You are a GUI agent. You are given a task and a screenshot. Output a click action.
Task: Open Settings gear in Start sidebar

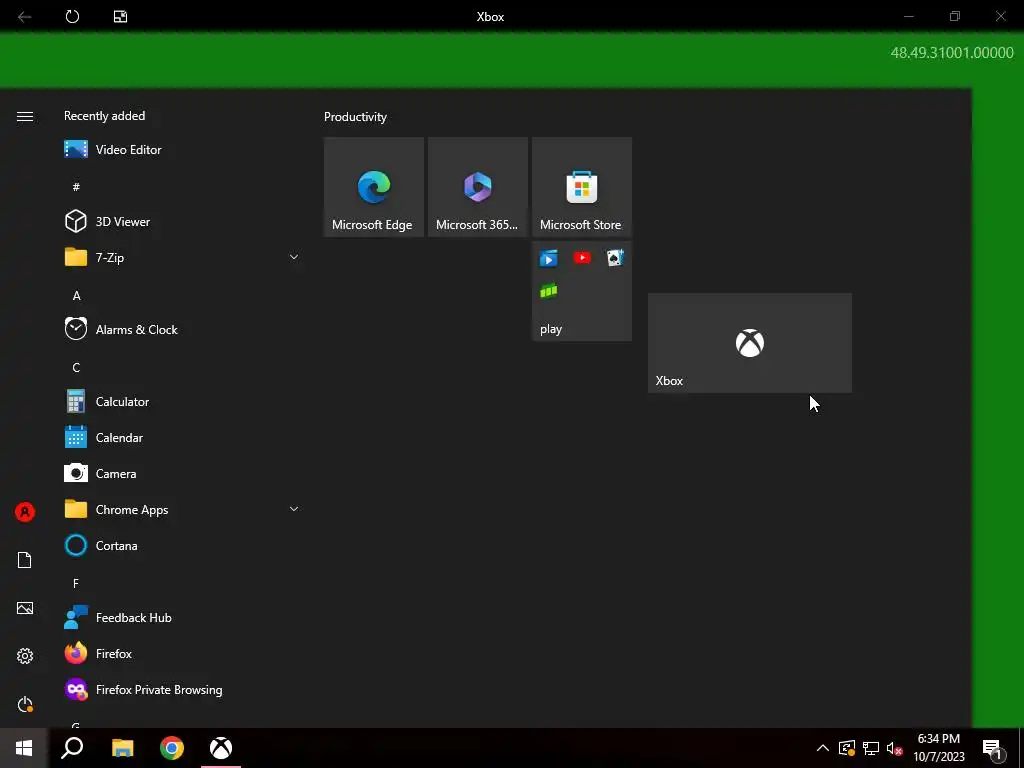pyautogui.click(x=25, y=656)
